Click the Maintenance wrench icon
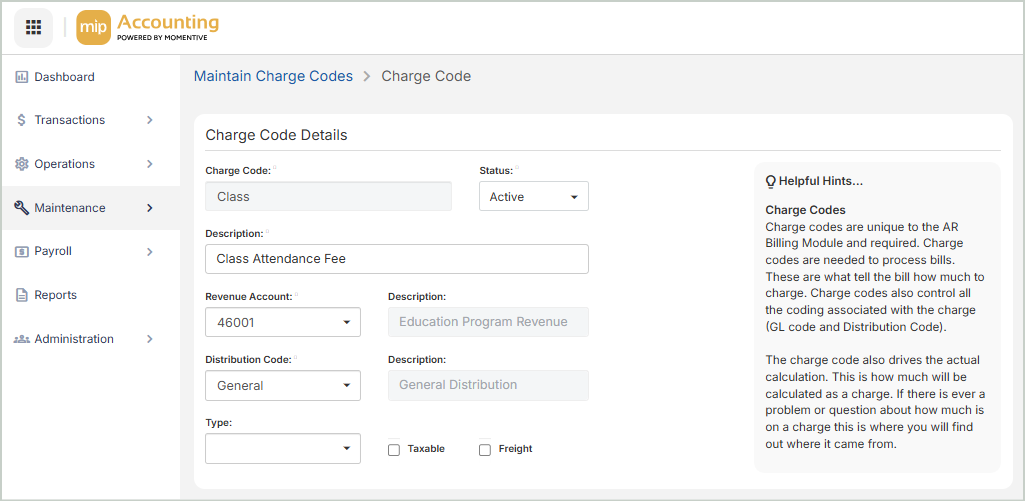Image resolution: width=1025 pixels, height=501 pixels. click(x=22, y=208)
